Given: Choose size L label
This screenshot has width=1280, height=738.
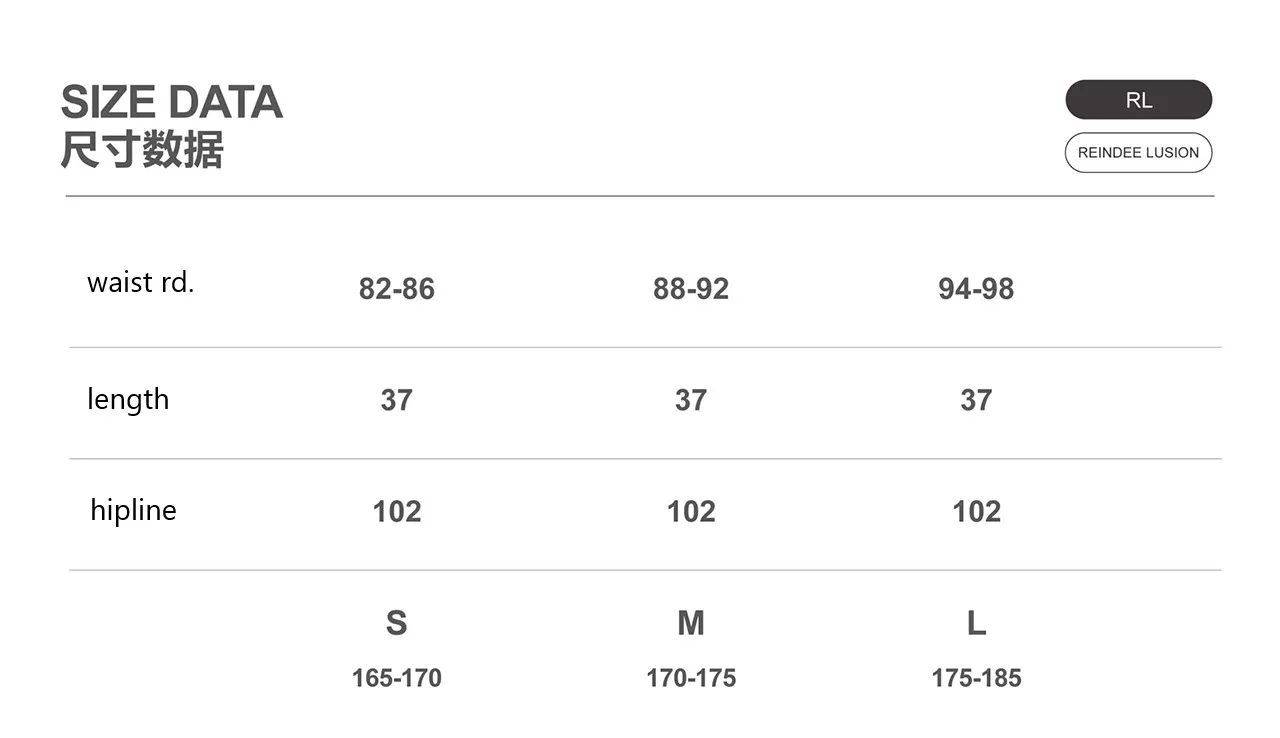Looking at the screenshot, I should tap(976, 623).
